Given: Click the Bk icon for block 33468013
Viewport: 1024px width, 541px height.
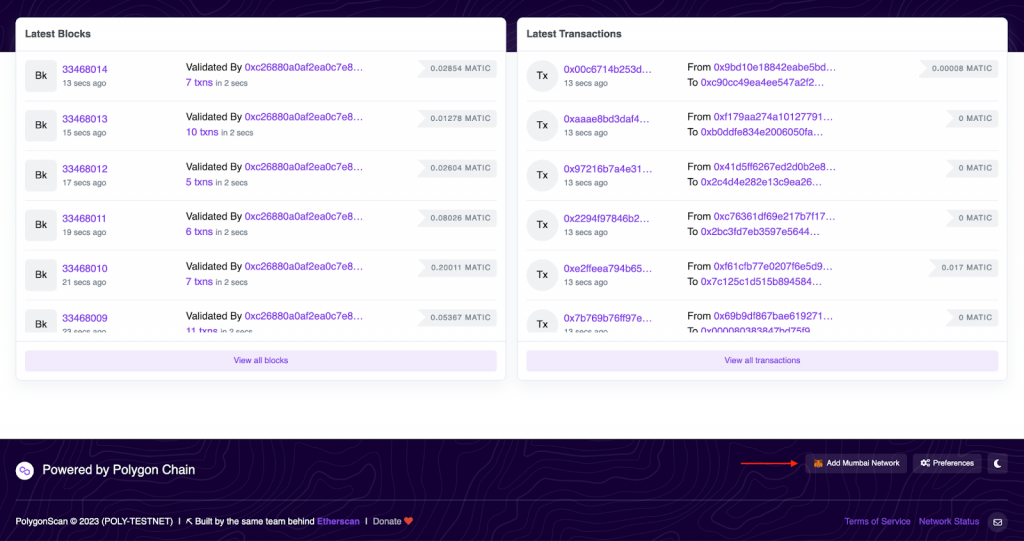Looking at the screenshot, I should coord(40,125).
